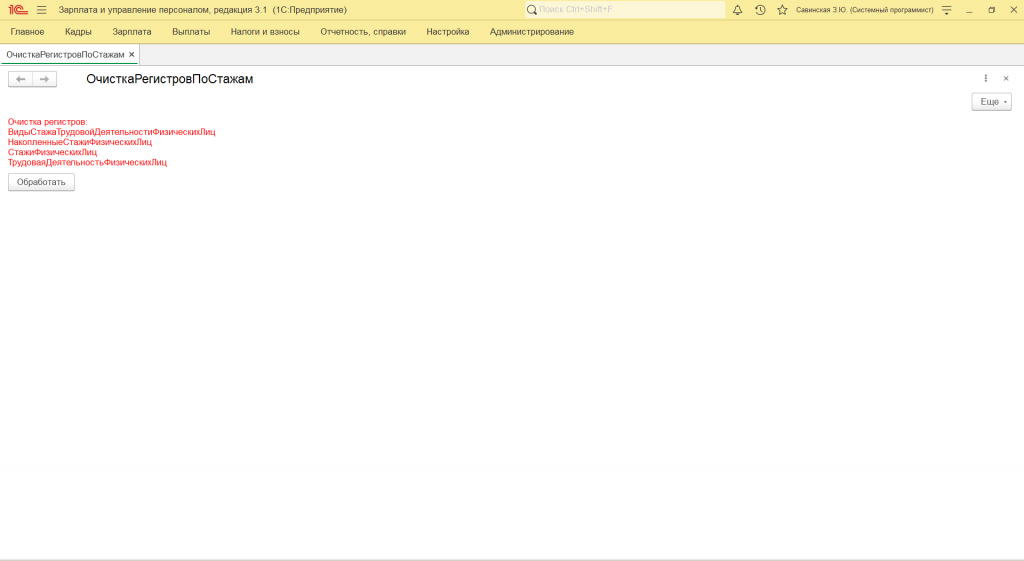This screenshot has height=561, width=1024.
Task: Click the user name Савинская З.Ю.
Action: pos(865,10)
